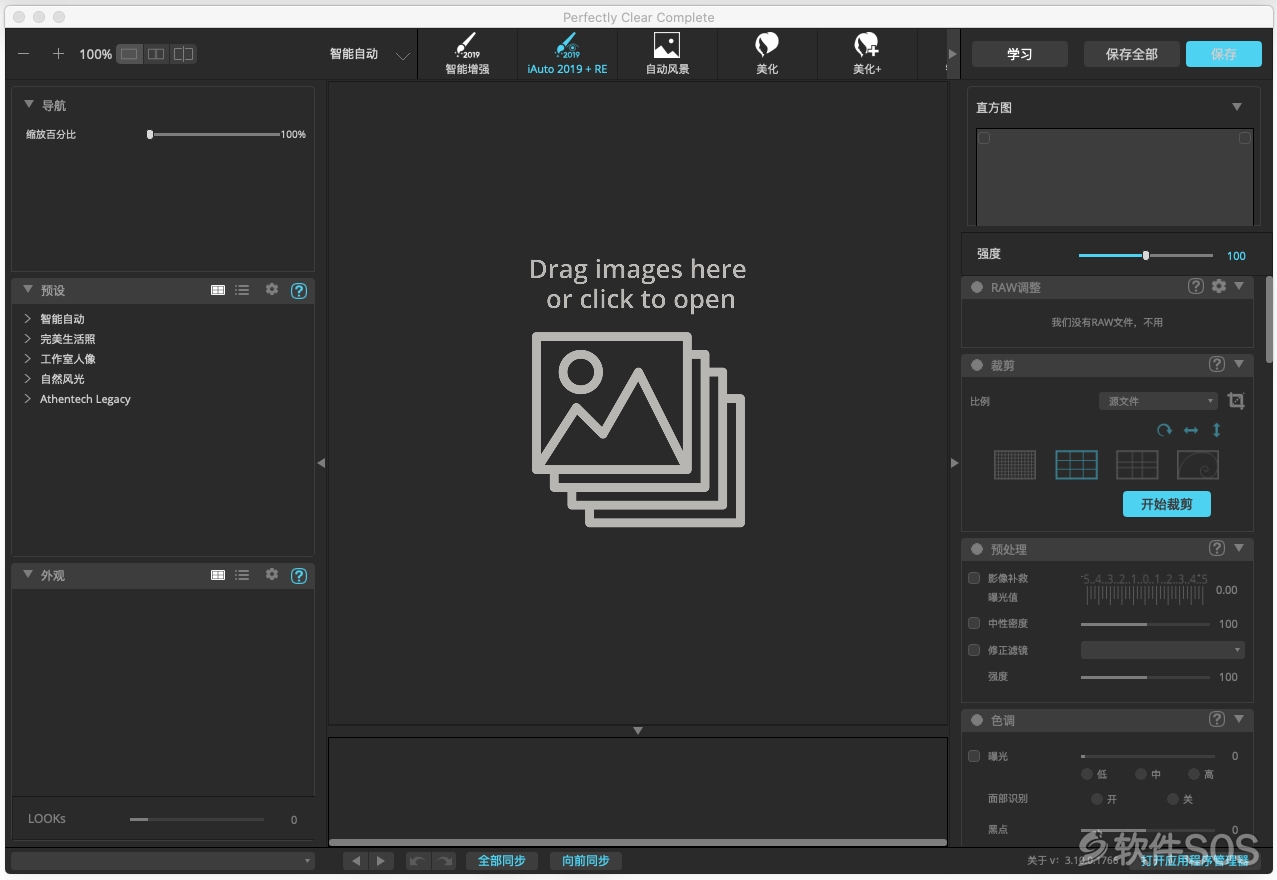This screenshot has width=1277, height=880.
Task: Collapse the 色调 section
Action: [x=1239, y=719]
